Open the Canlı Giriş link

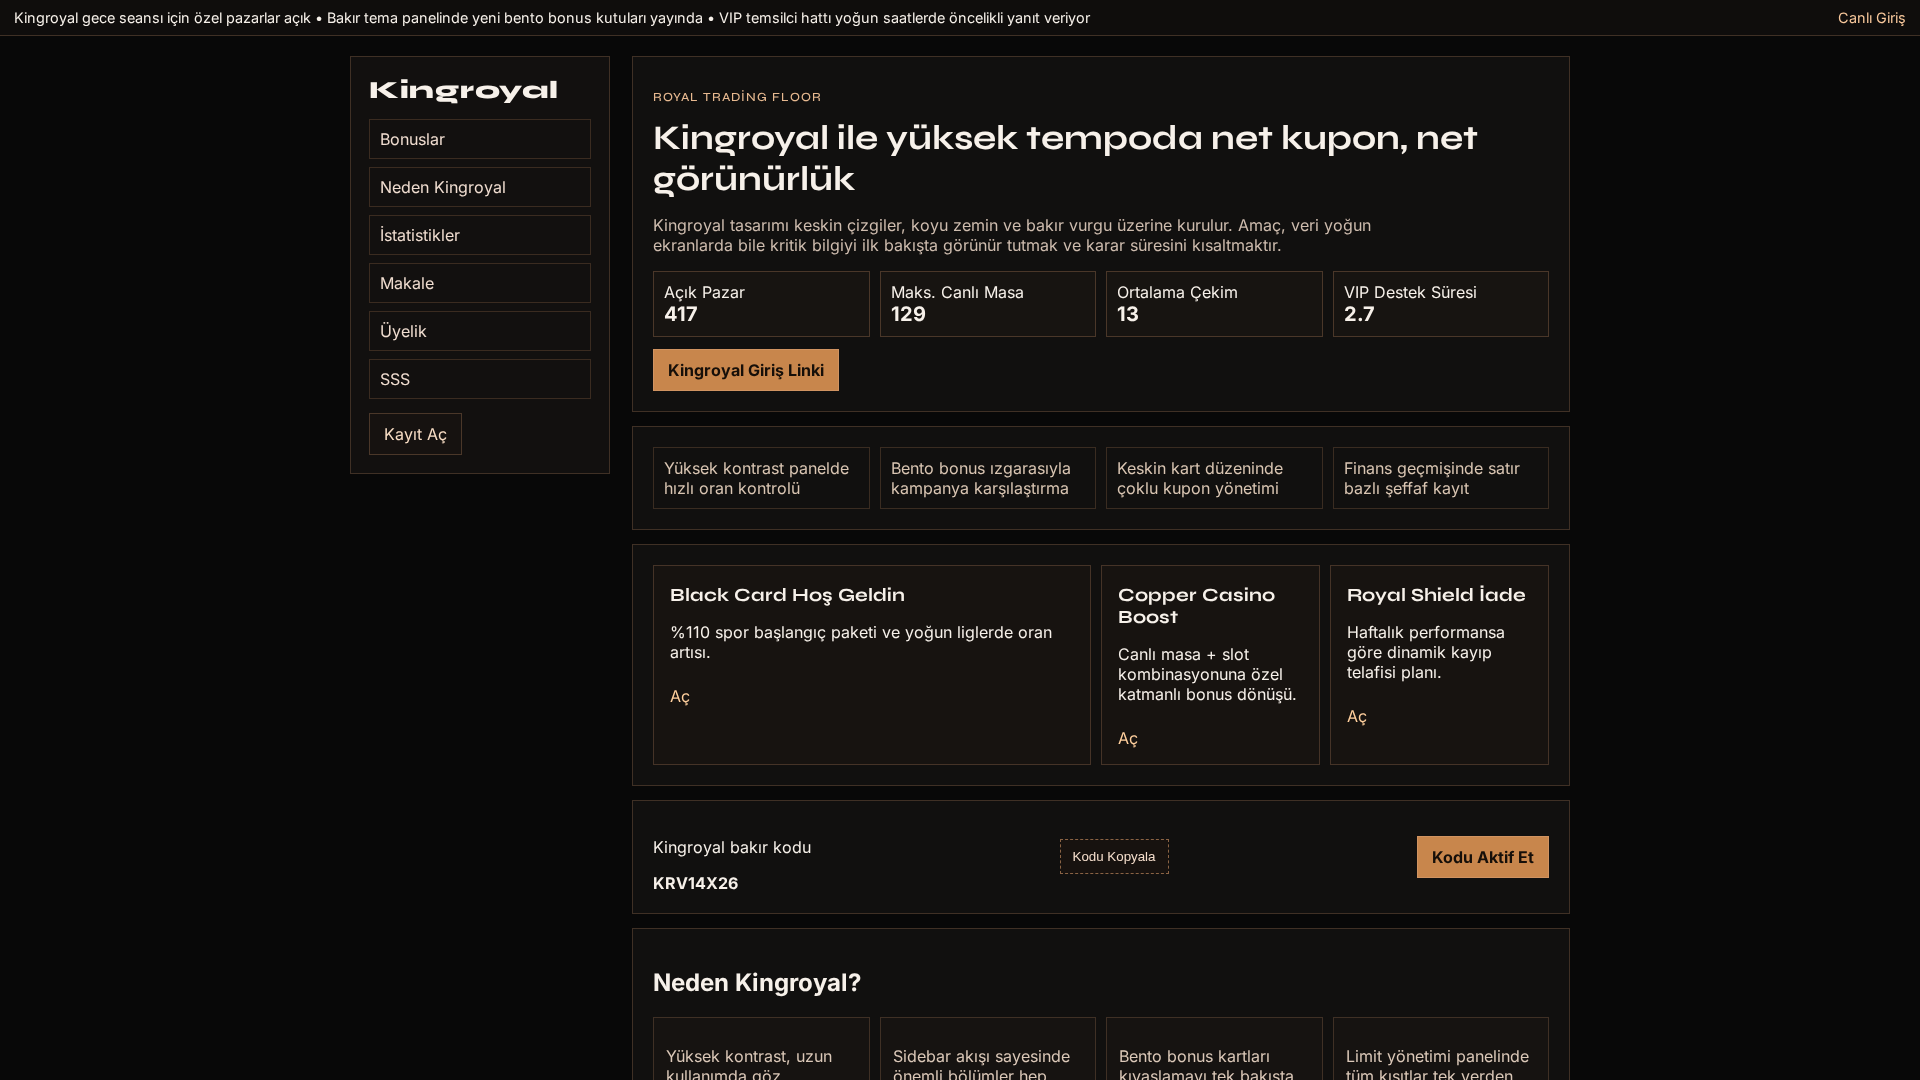[1871, 18]
